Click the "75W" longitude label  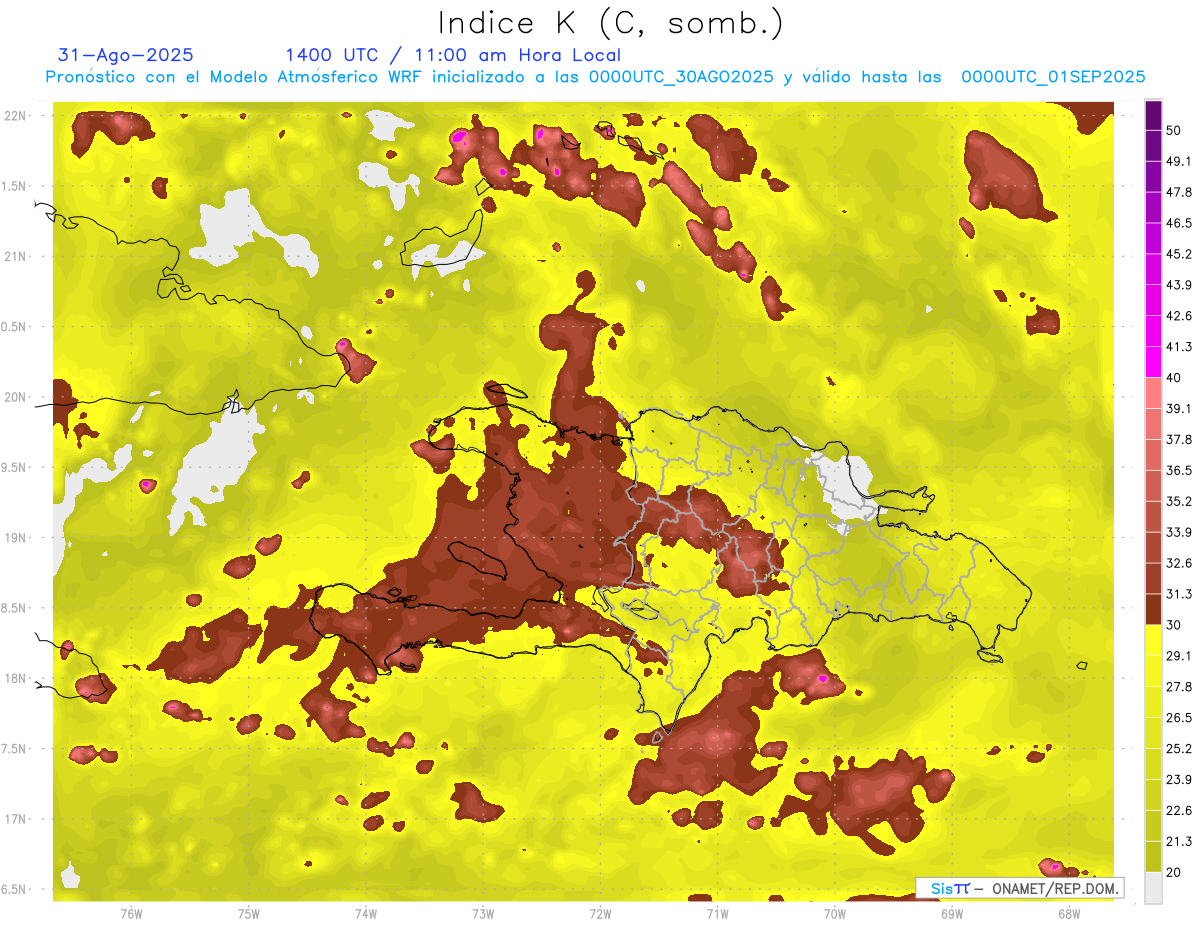pyautogui.click(x=248, y=913)
